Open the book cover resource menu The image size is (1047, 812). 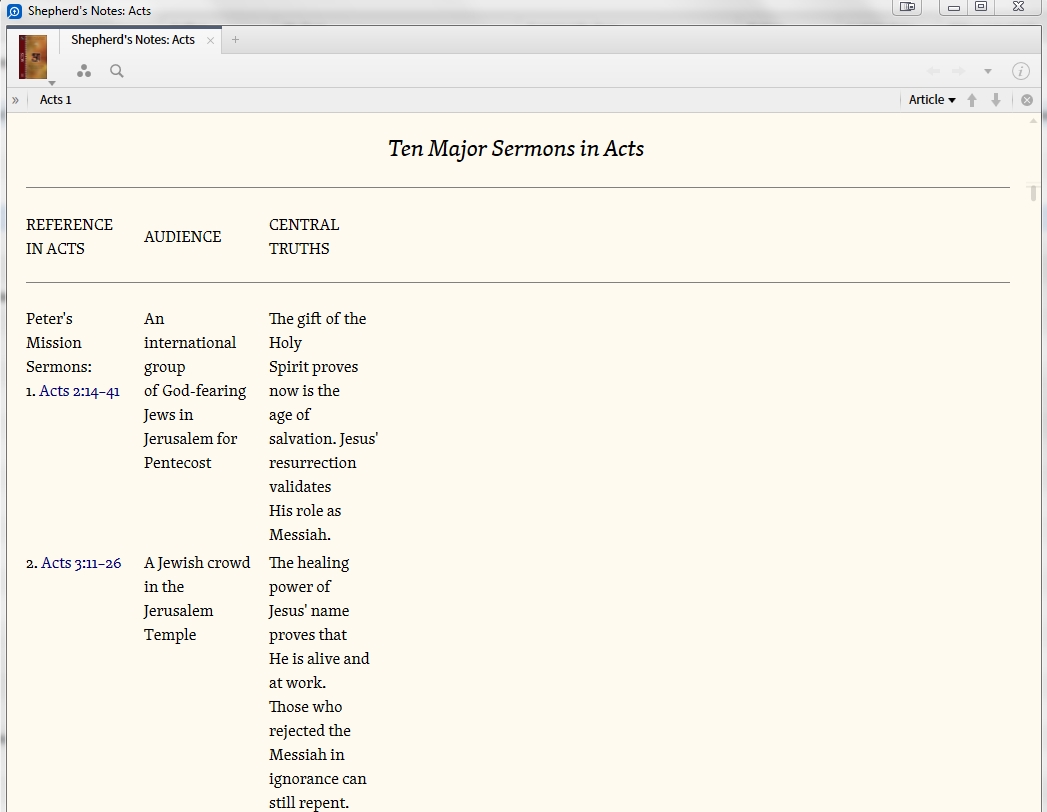coord(33,57)
